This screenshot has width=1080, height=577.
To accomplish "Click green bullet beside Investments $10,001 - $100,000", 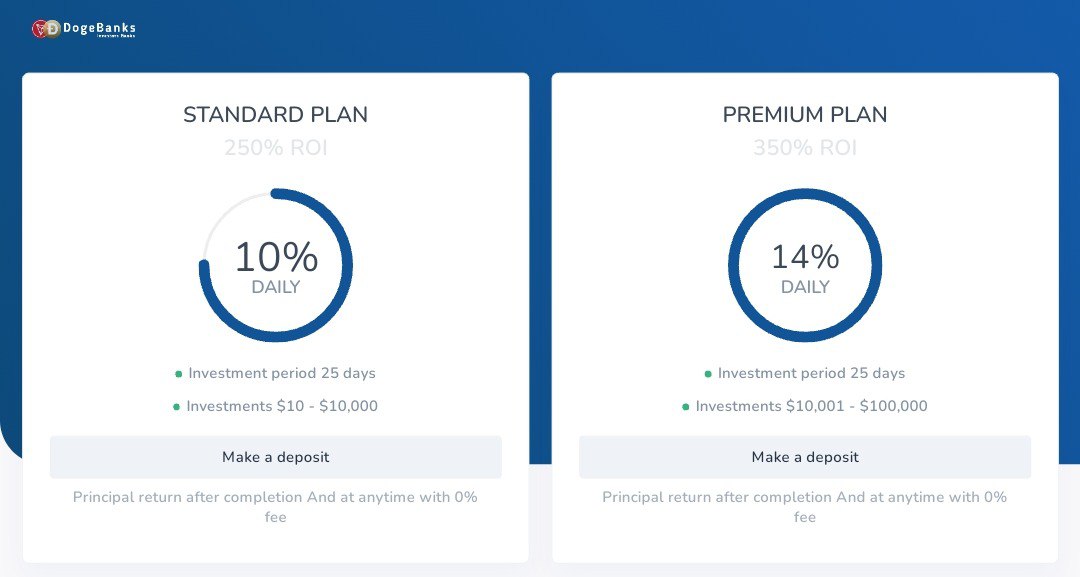I will pos(686,407).
